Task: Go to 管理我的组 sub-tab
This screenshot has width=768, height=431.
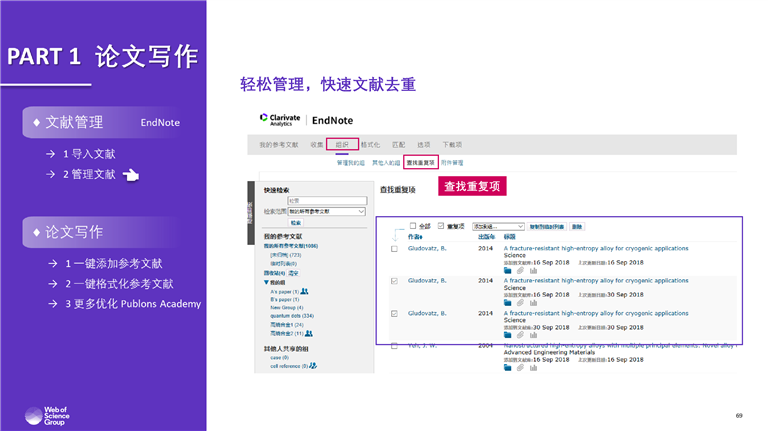Action: tap(351, 163)
